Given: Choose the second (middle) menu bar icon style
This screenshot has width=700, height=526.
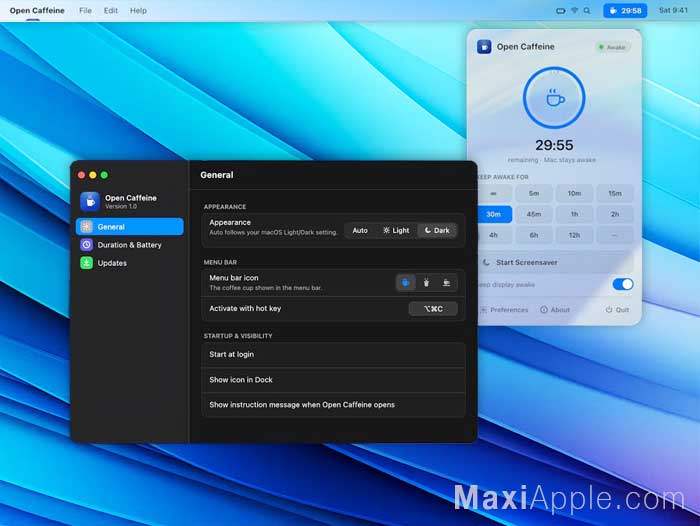Looking at the screenshot, I should (x=426, y=282).
